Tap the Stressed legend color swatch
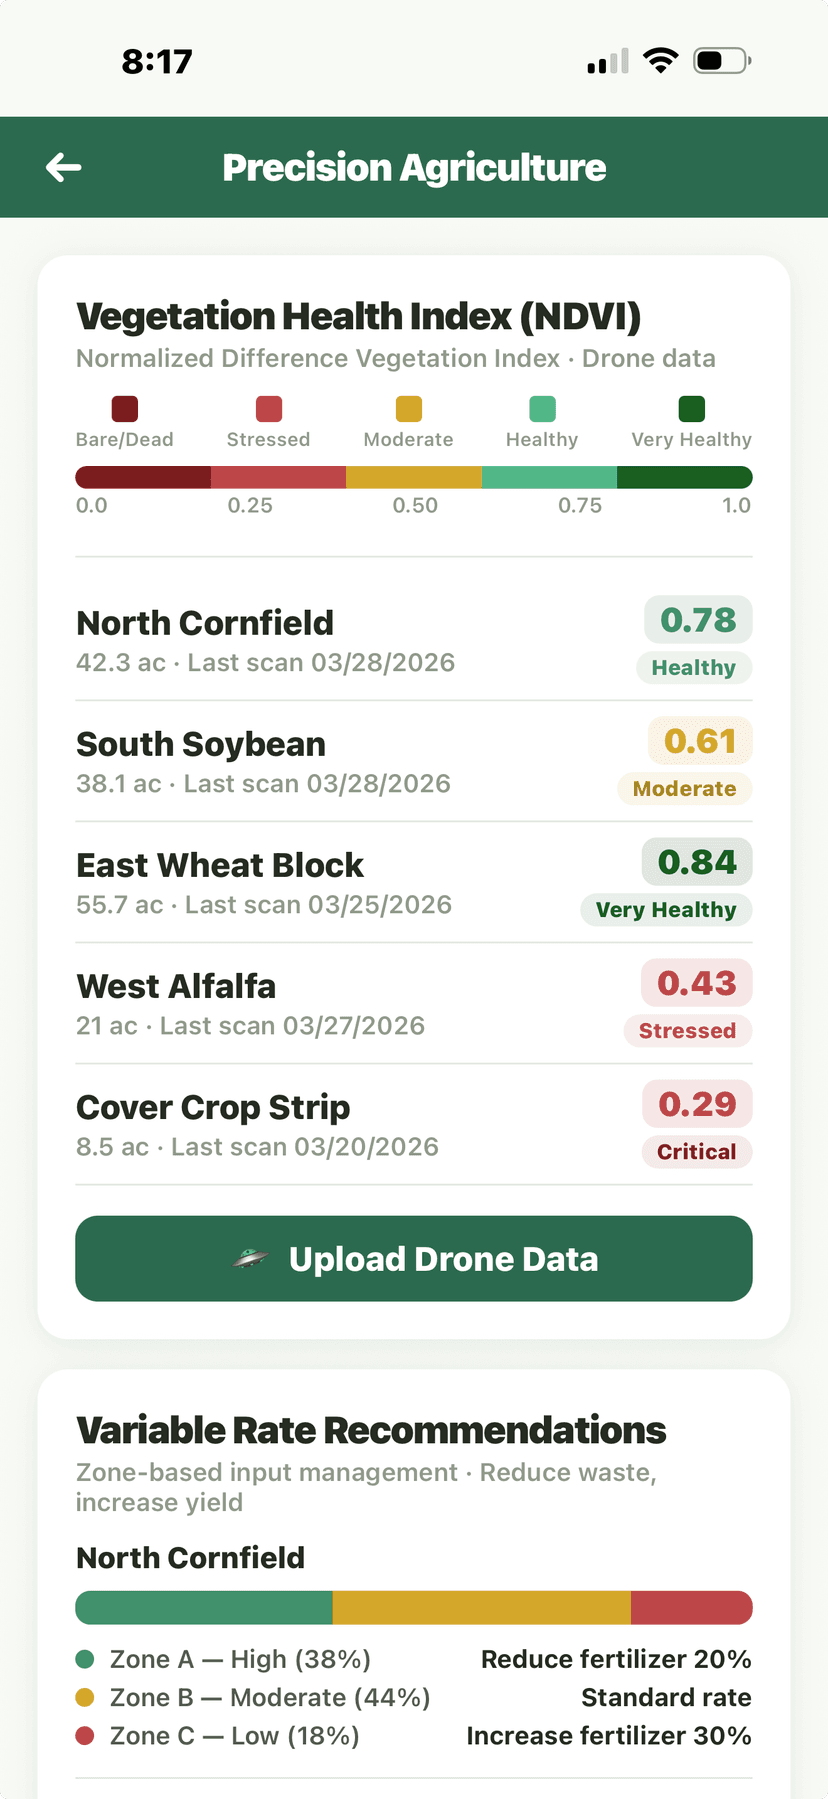828x1799 pixels. pos(269,409)
